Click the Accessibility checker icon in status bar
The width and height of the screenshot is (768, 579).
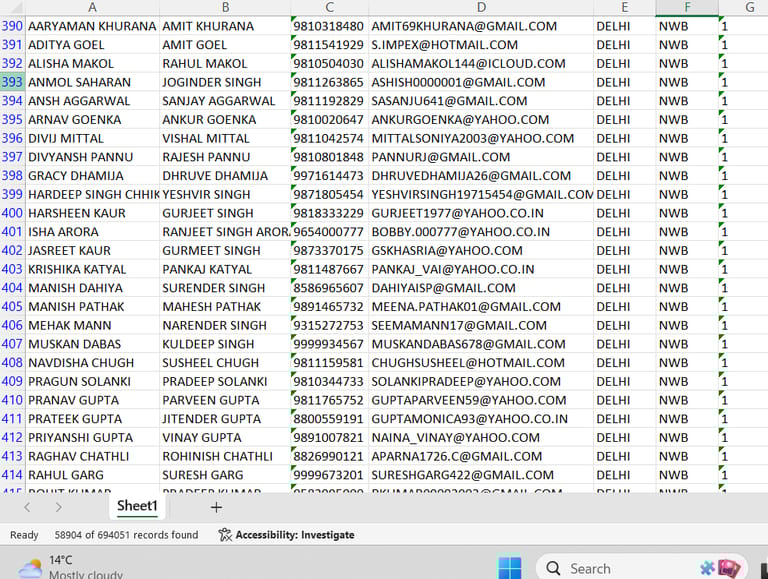click(x=225, y=535)
